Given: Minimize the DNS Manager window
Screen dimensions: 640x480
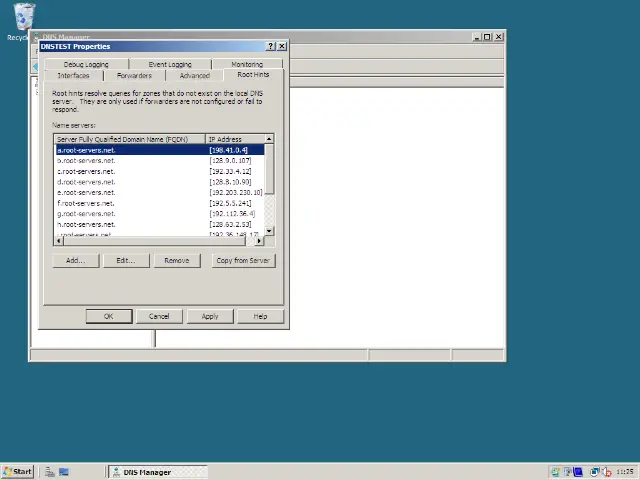Looking at the screenshot, I should pos(477,37).
